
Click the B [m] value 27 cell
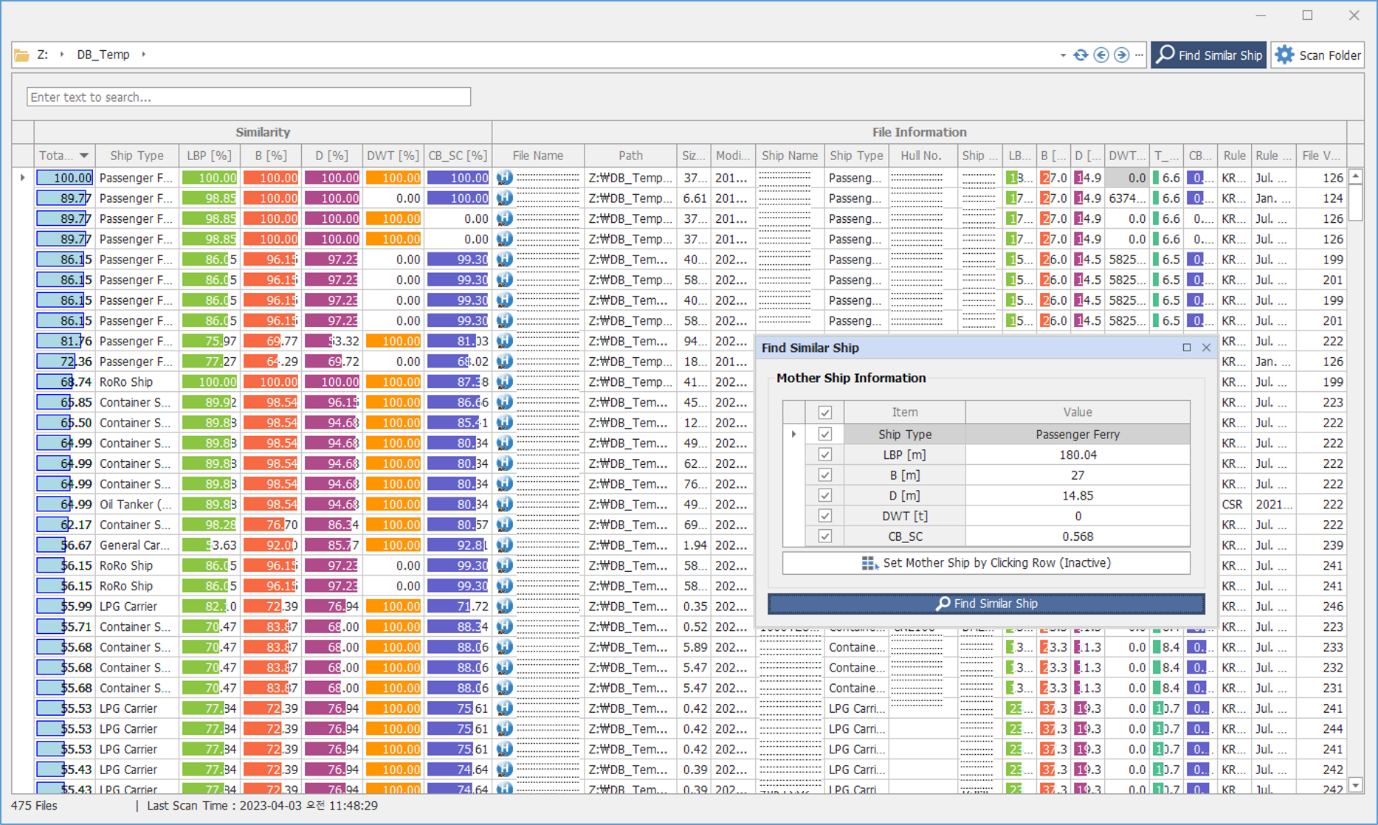[1077, 475]
